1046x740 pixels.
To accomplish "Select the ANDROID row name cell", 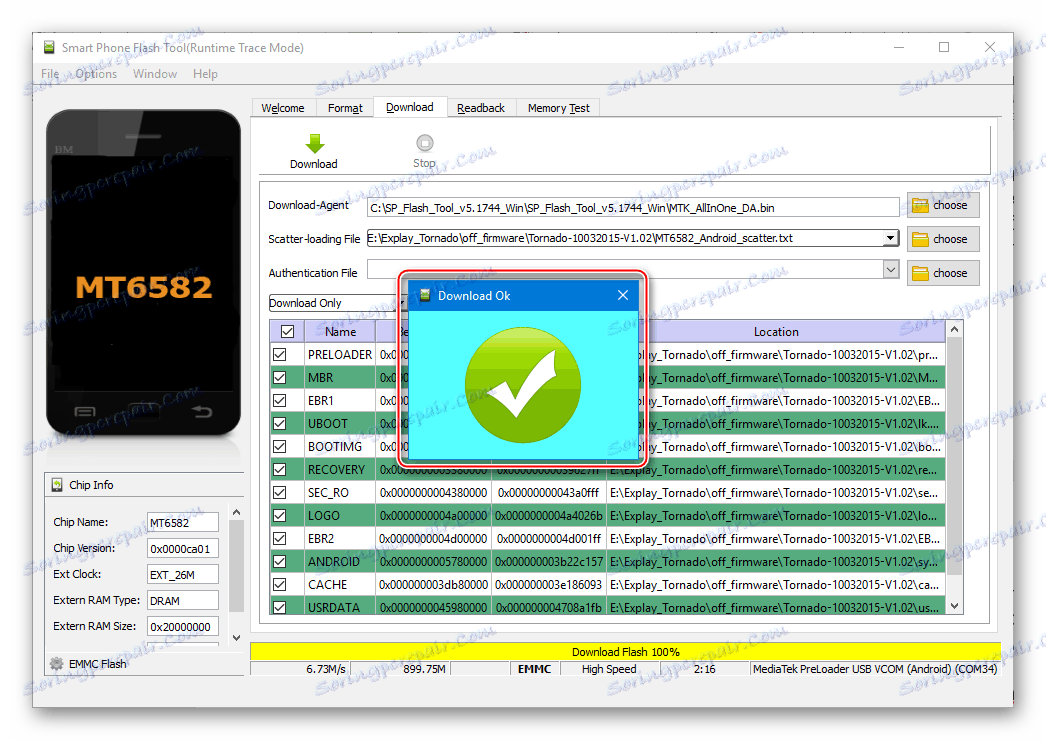I will click(x=340, y=562).
